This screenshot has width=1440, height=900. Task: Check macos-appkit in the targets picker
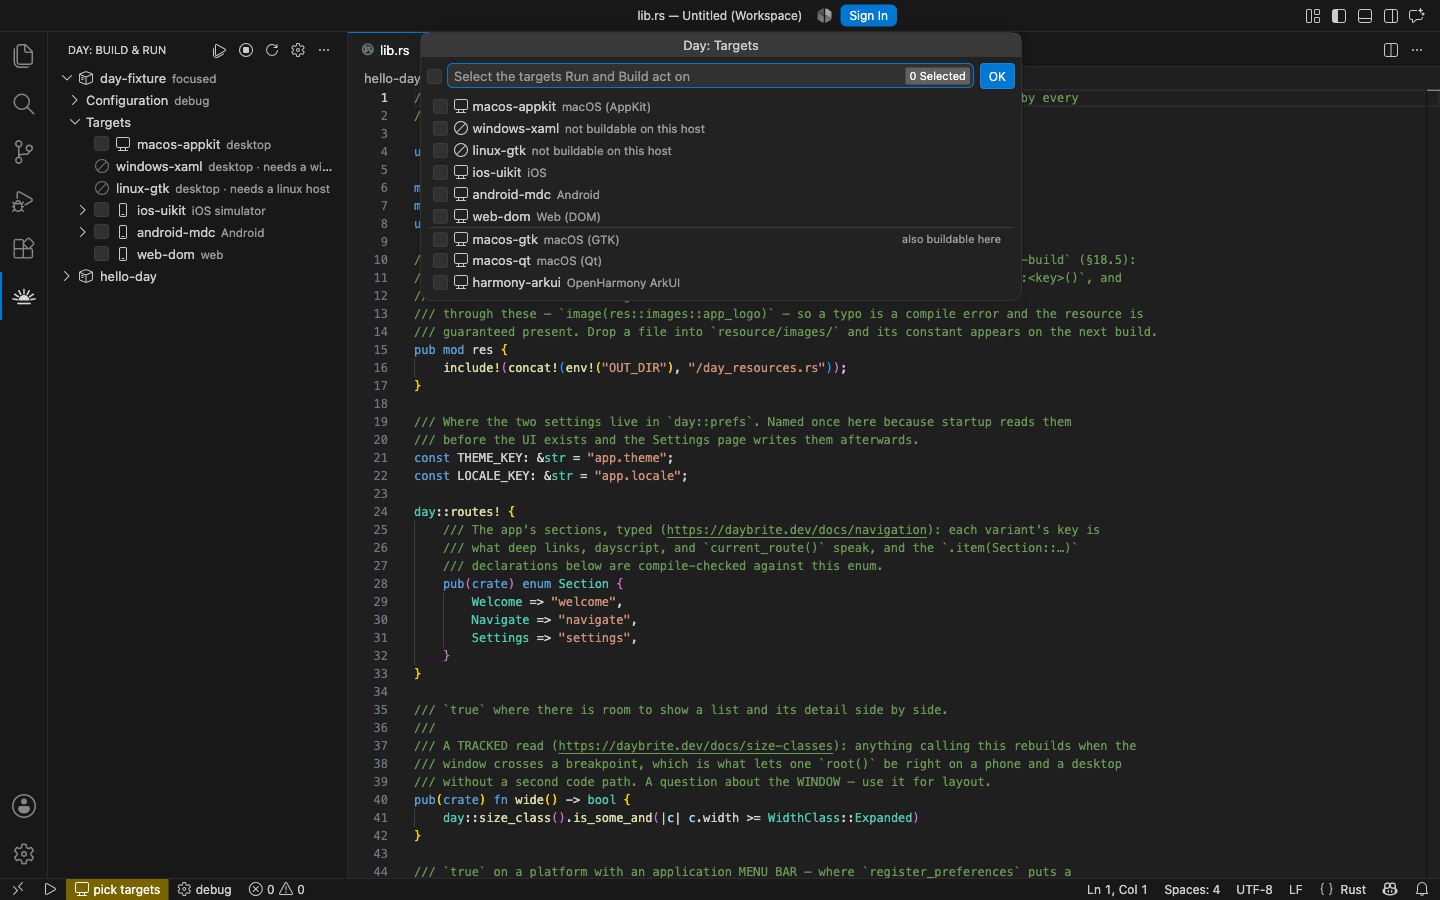(x=440, y=107)
